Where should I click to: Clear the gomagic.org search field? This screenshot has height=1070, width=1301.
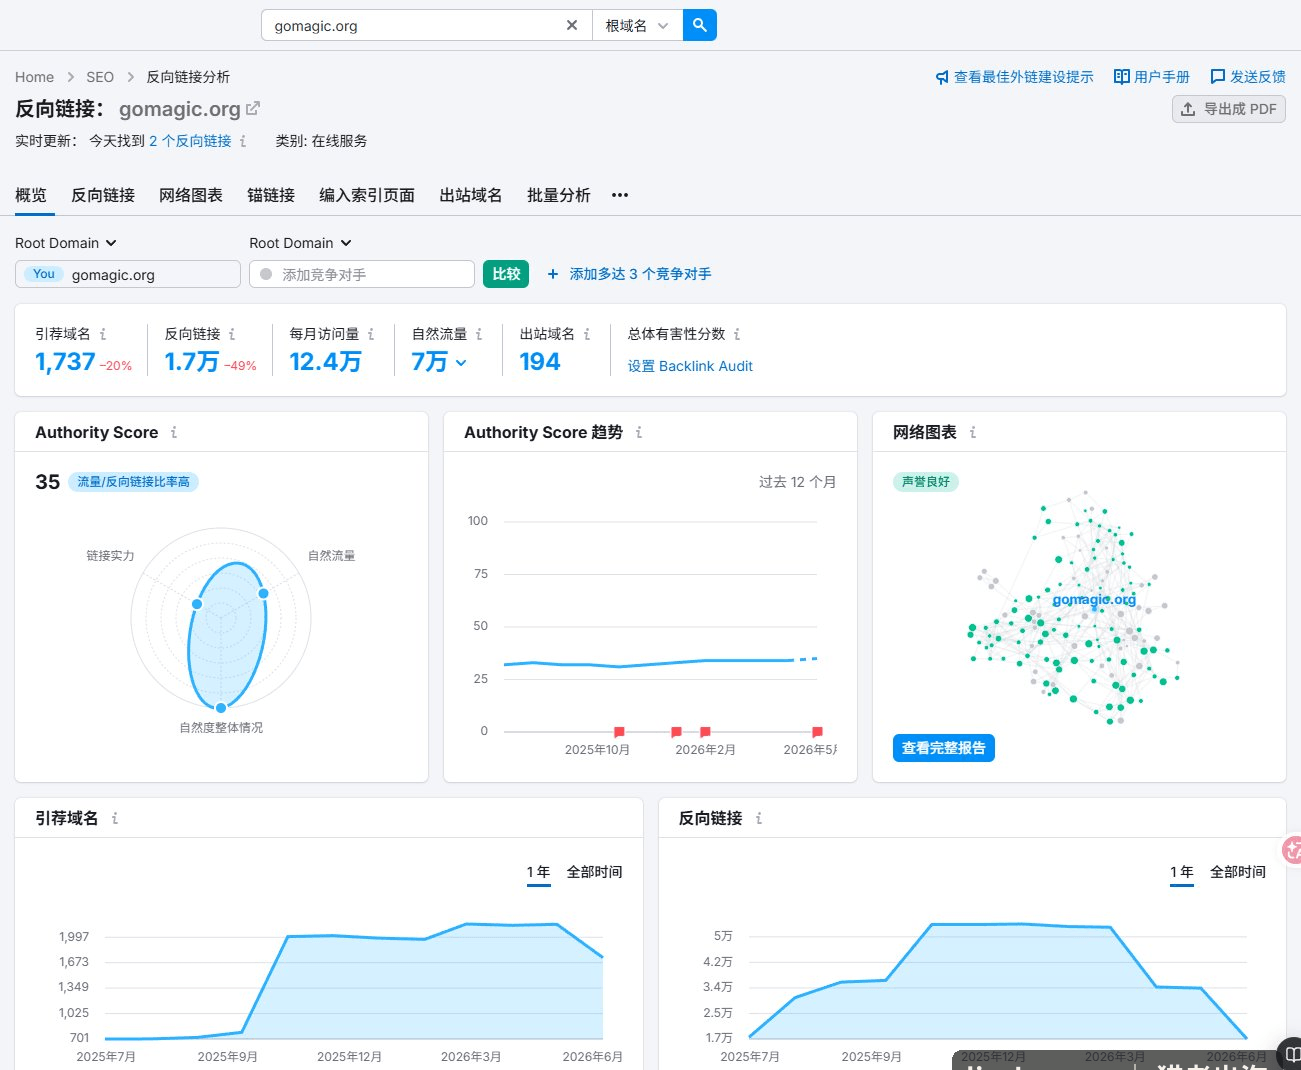pos(572,25)
